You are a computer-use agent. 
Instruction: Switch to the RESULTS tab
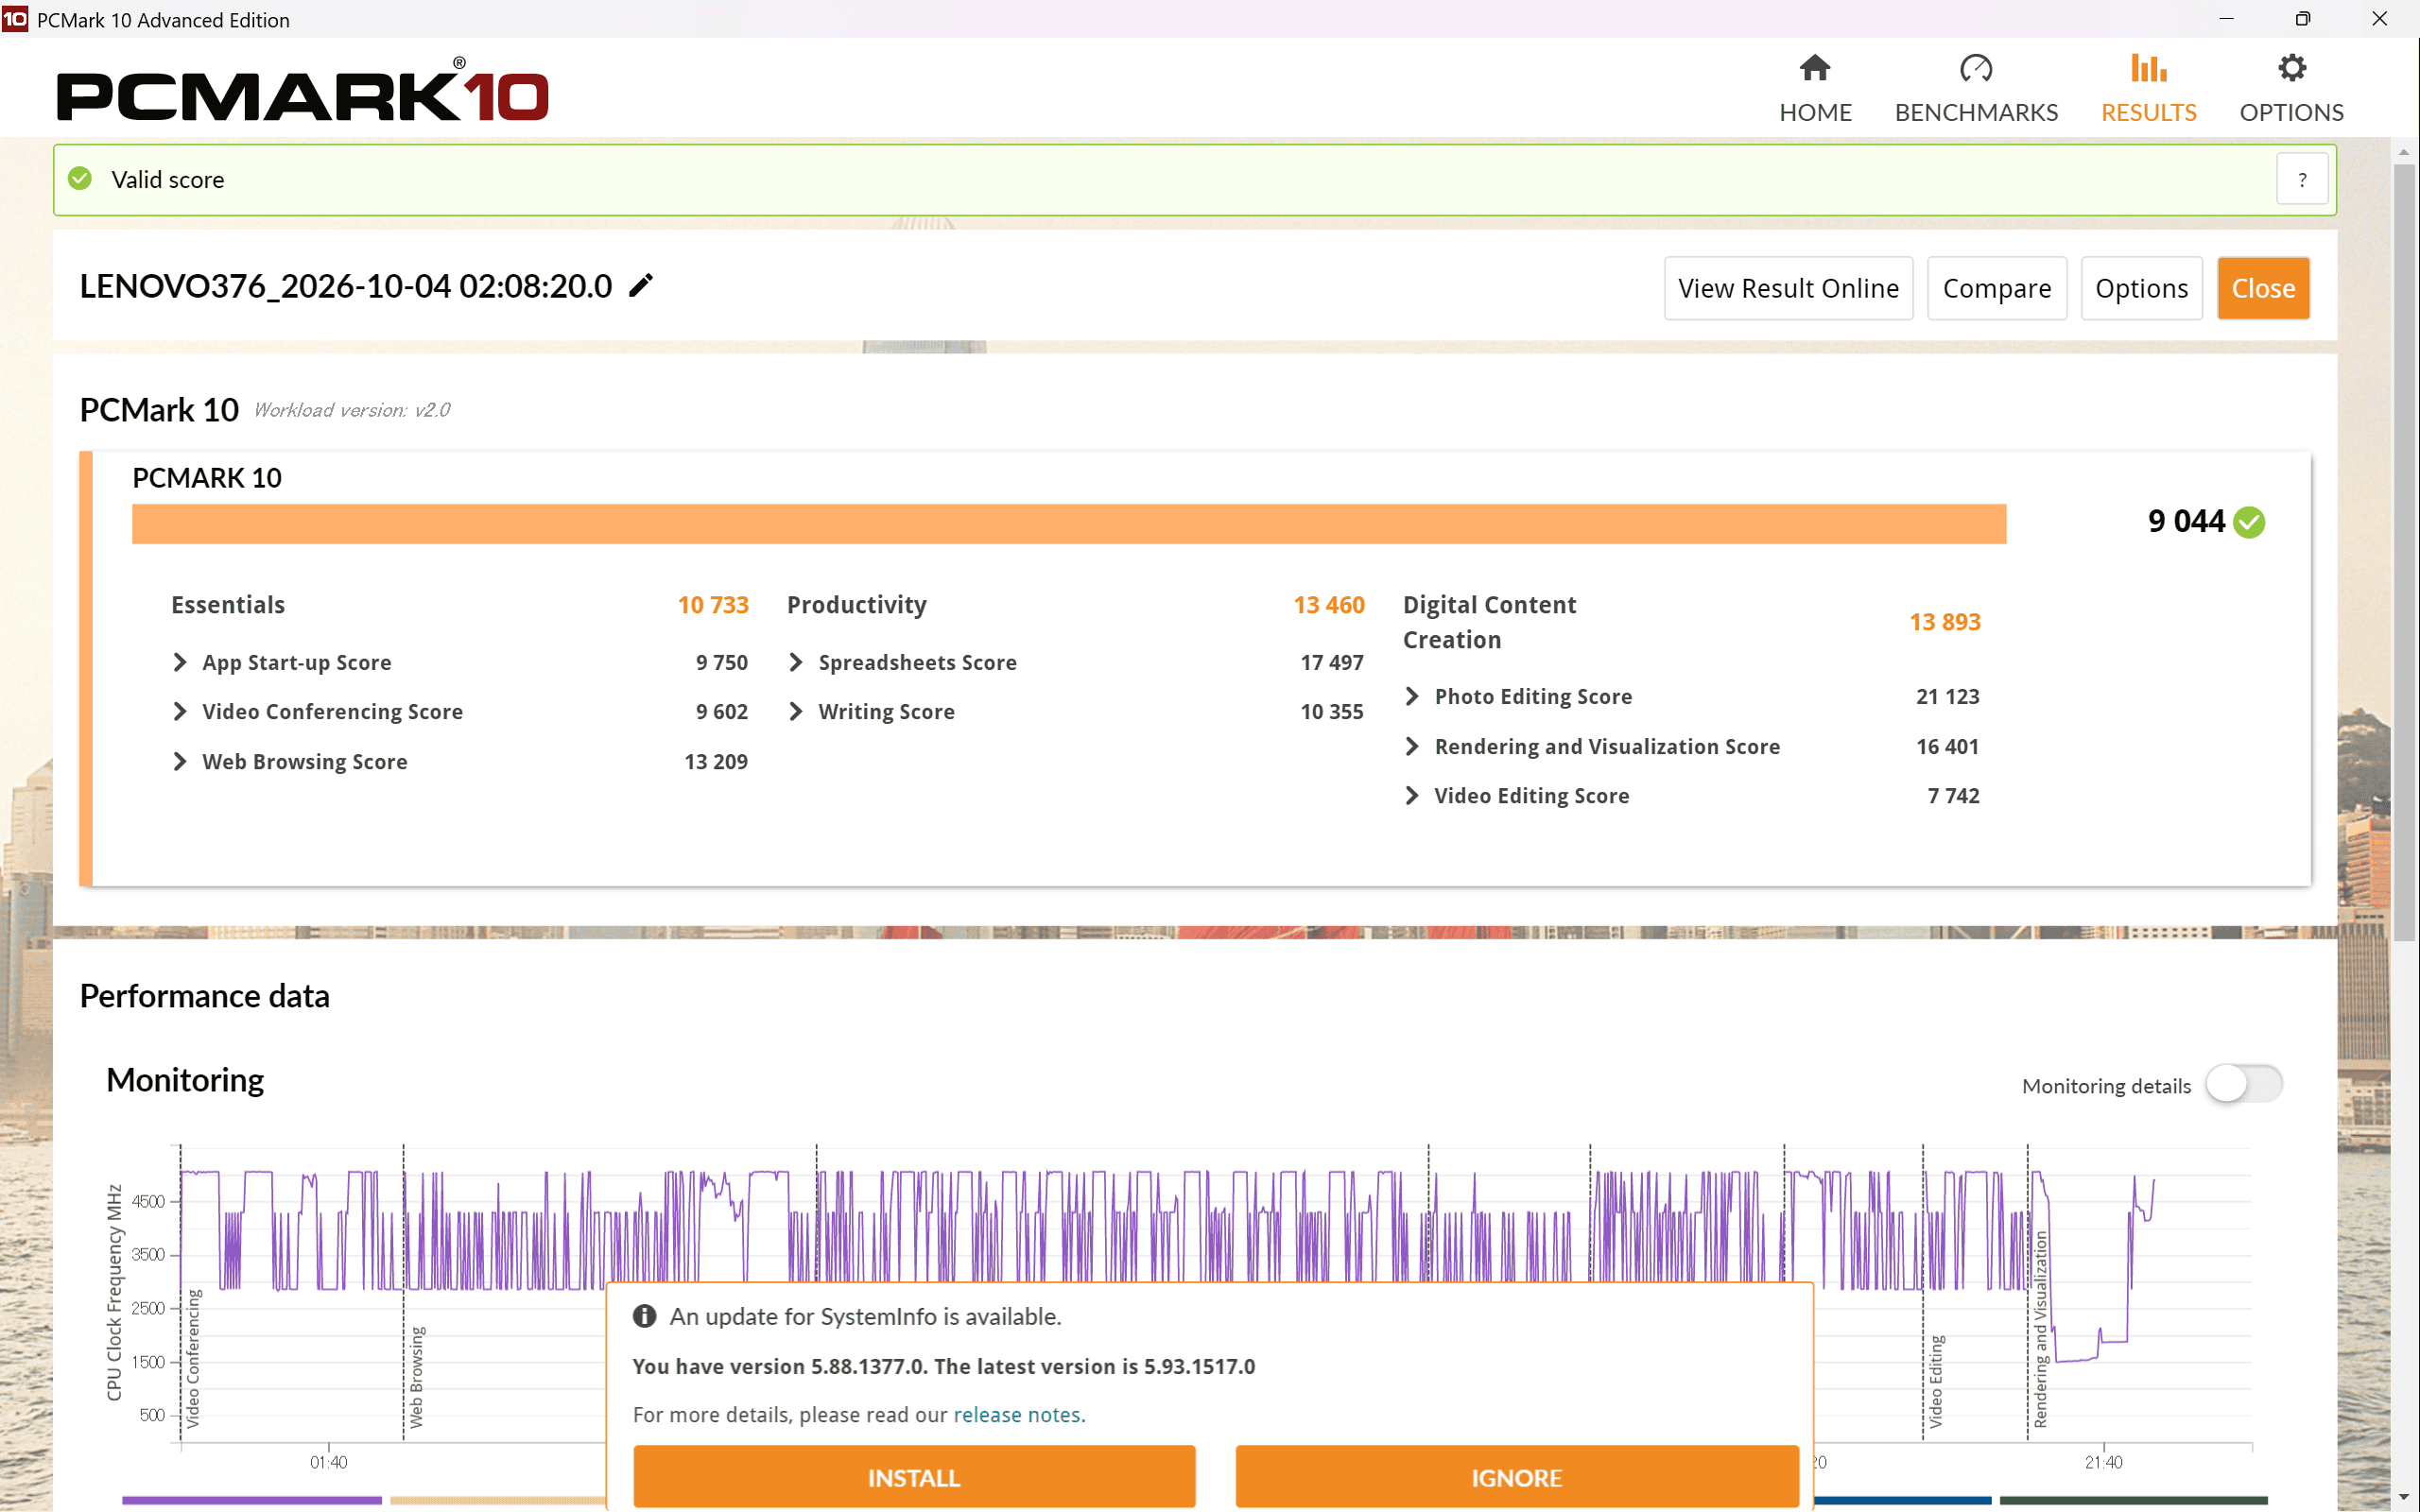2148,88
